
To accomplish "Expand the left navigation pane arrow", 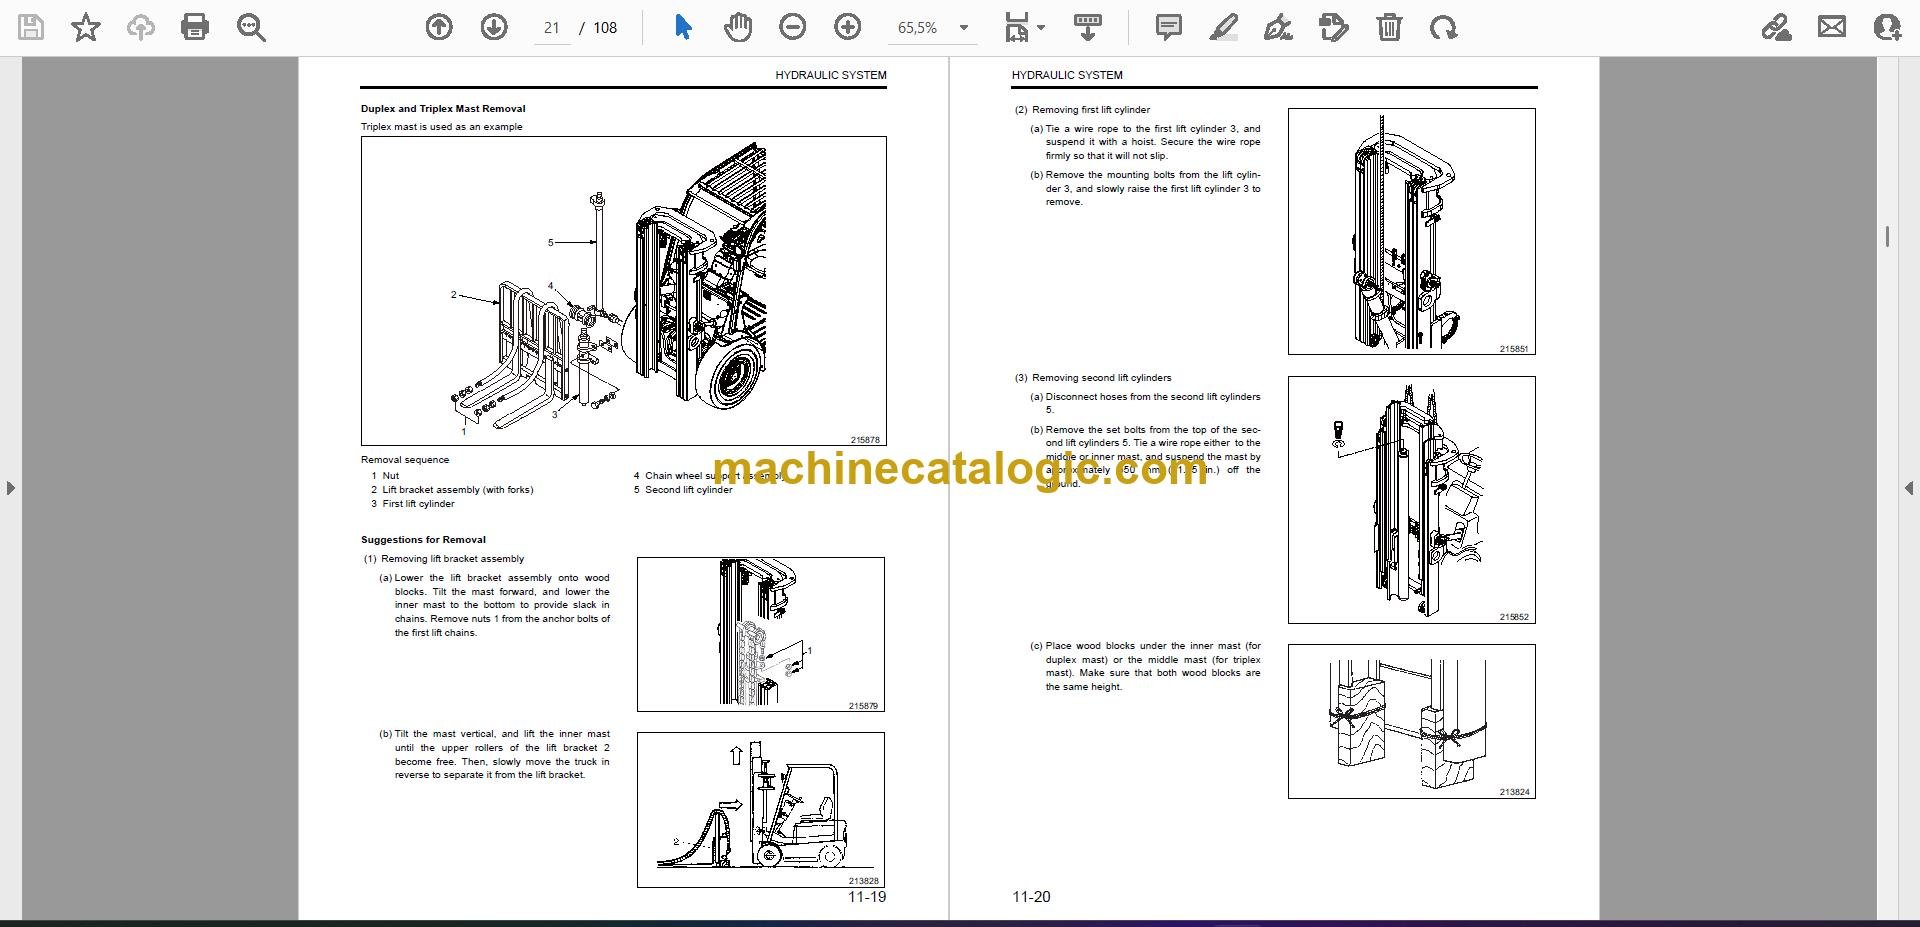I will coord(10,488).
